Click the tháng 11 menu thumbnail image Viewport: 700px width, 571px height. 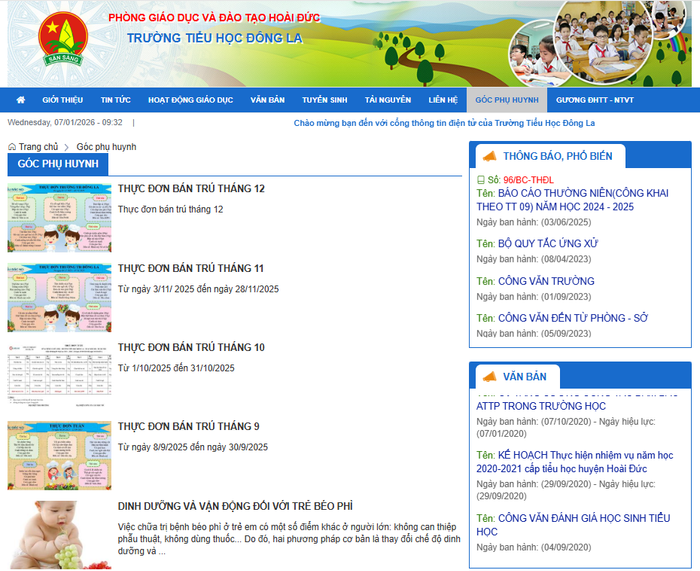pyautogui.click(x=59, y=298)
